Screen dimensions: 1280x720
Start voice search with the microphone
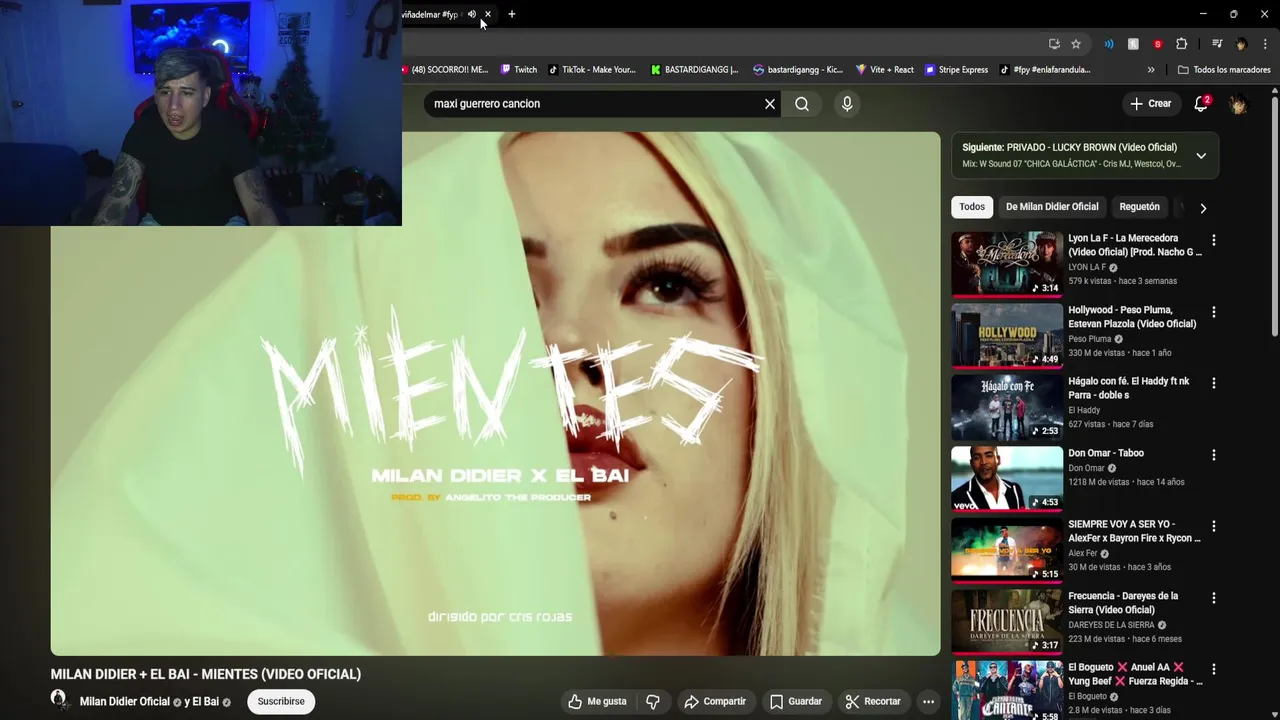pos(847,104)
